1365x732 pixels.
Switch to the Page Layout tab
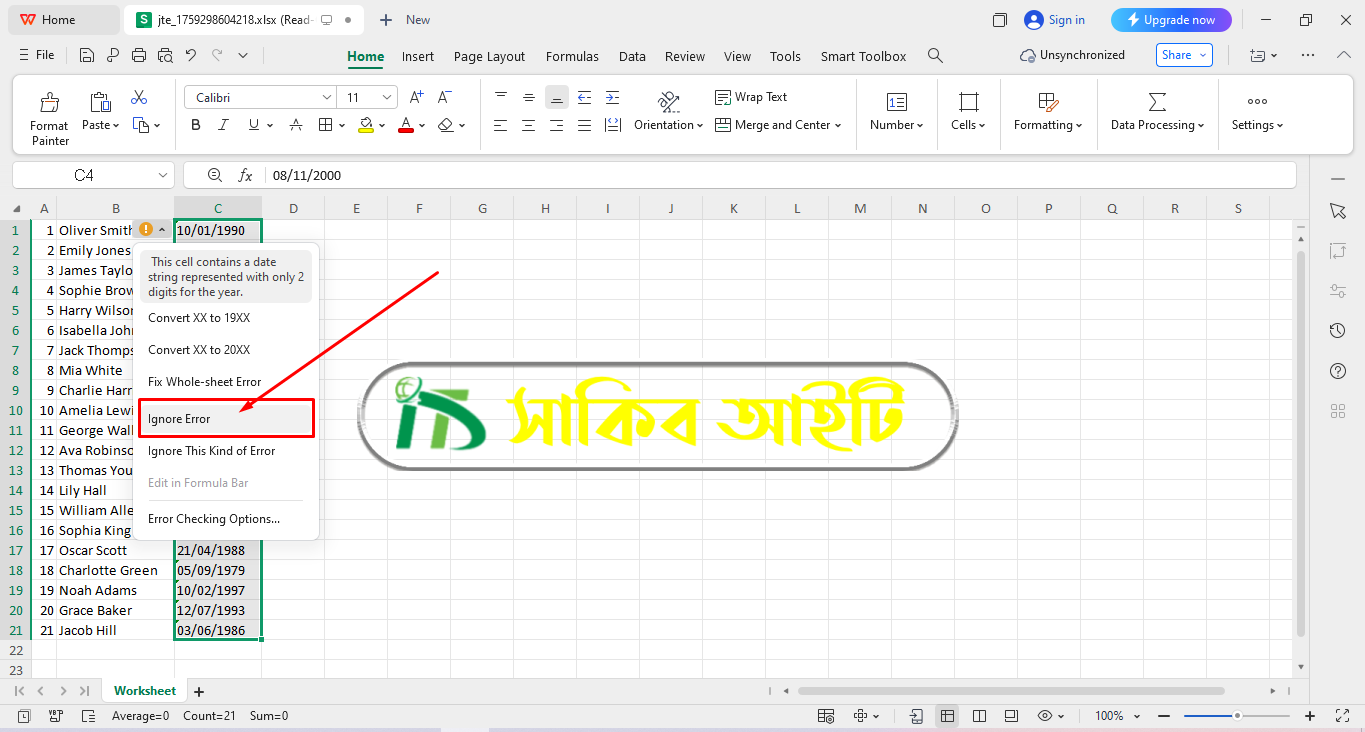[489, 57]
